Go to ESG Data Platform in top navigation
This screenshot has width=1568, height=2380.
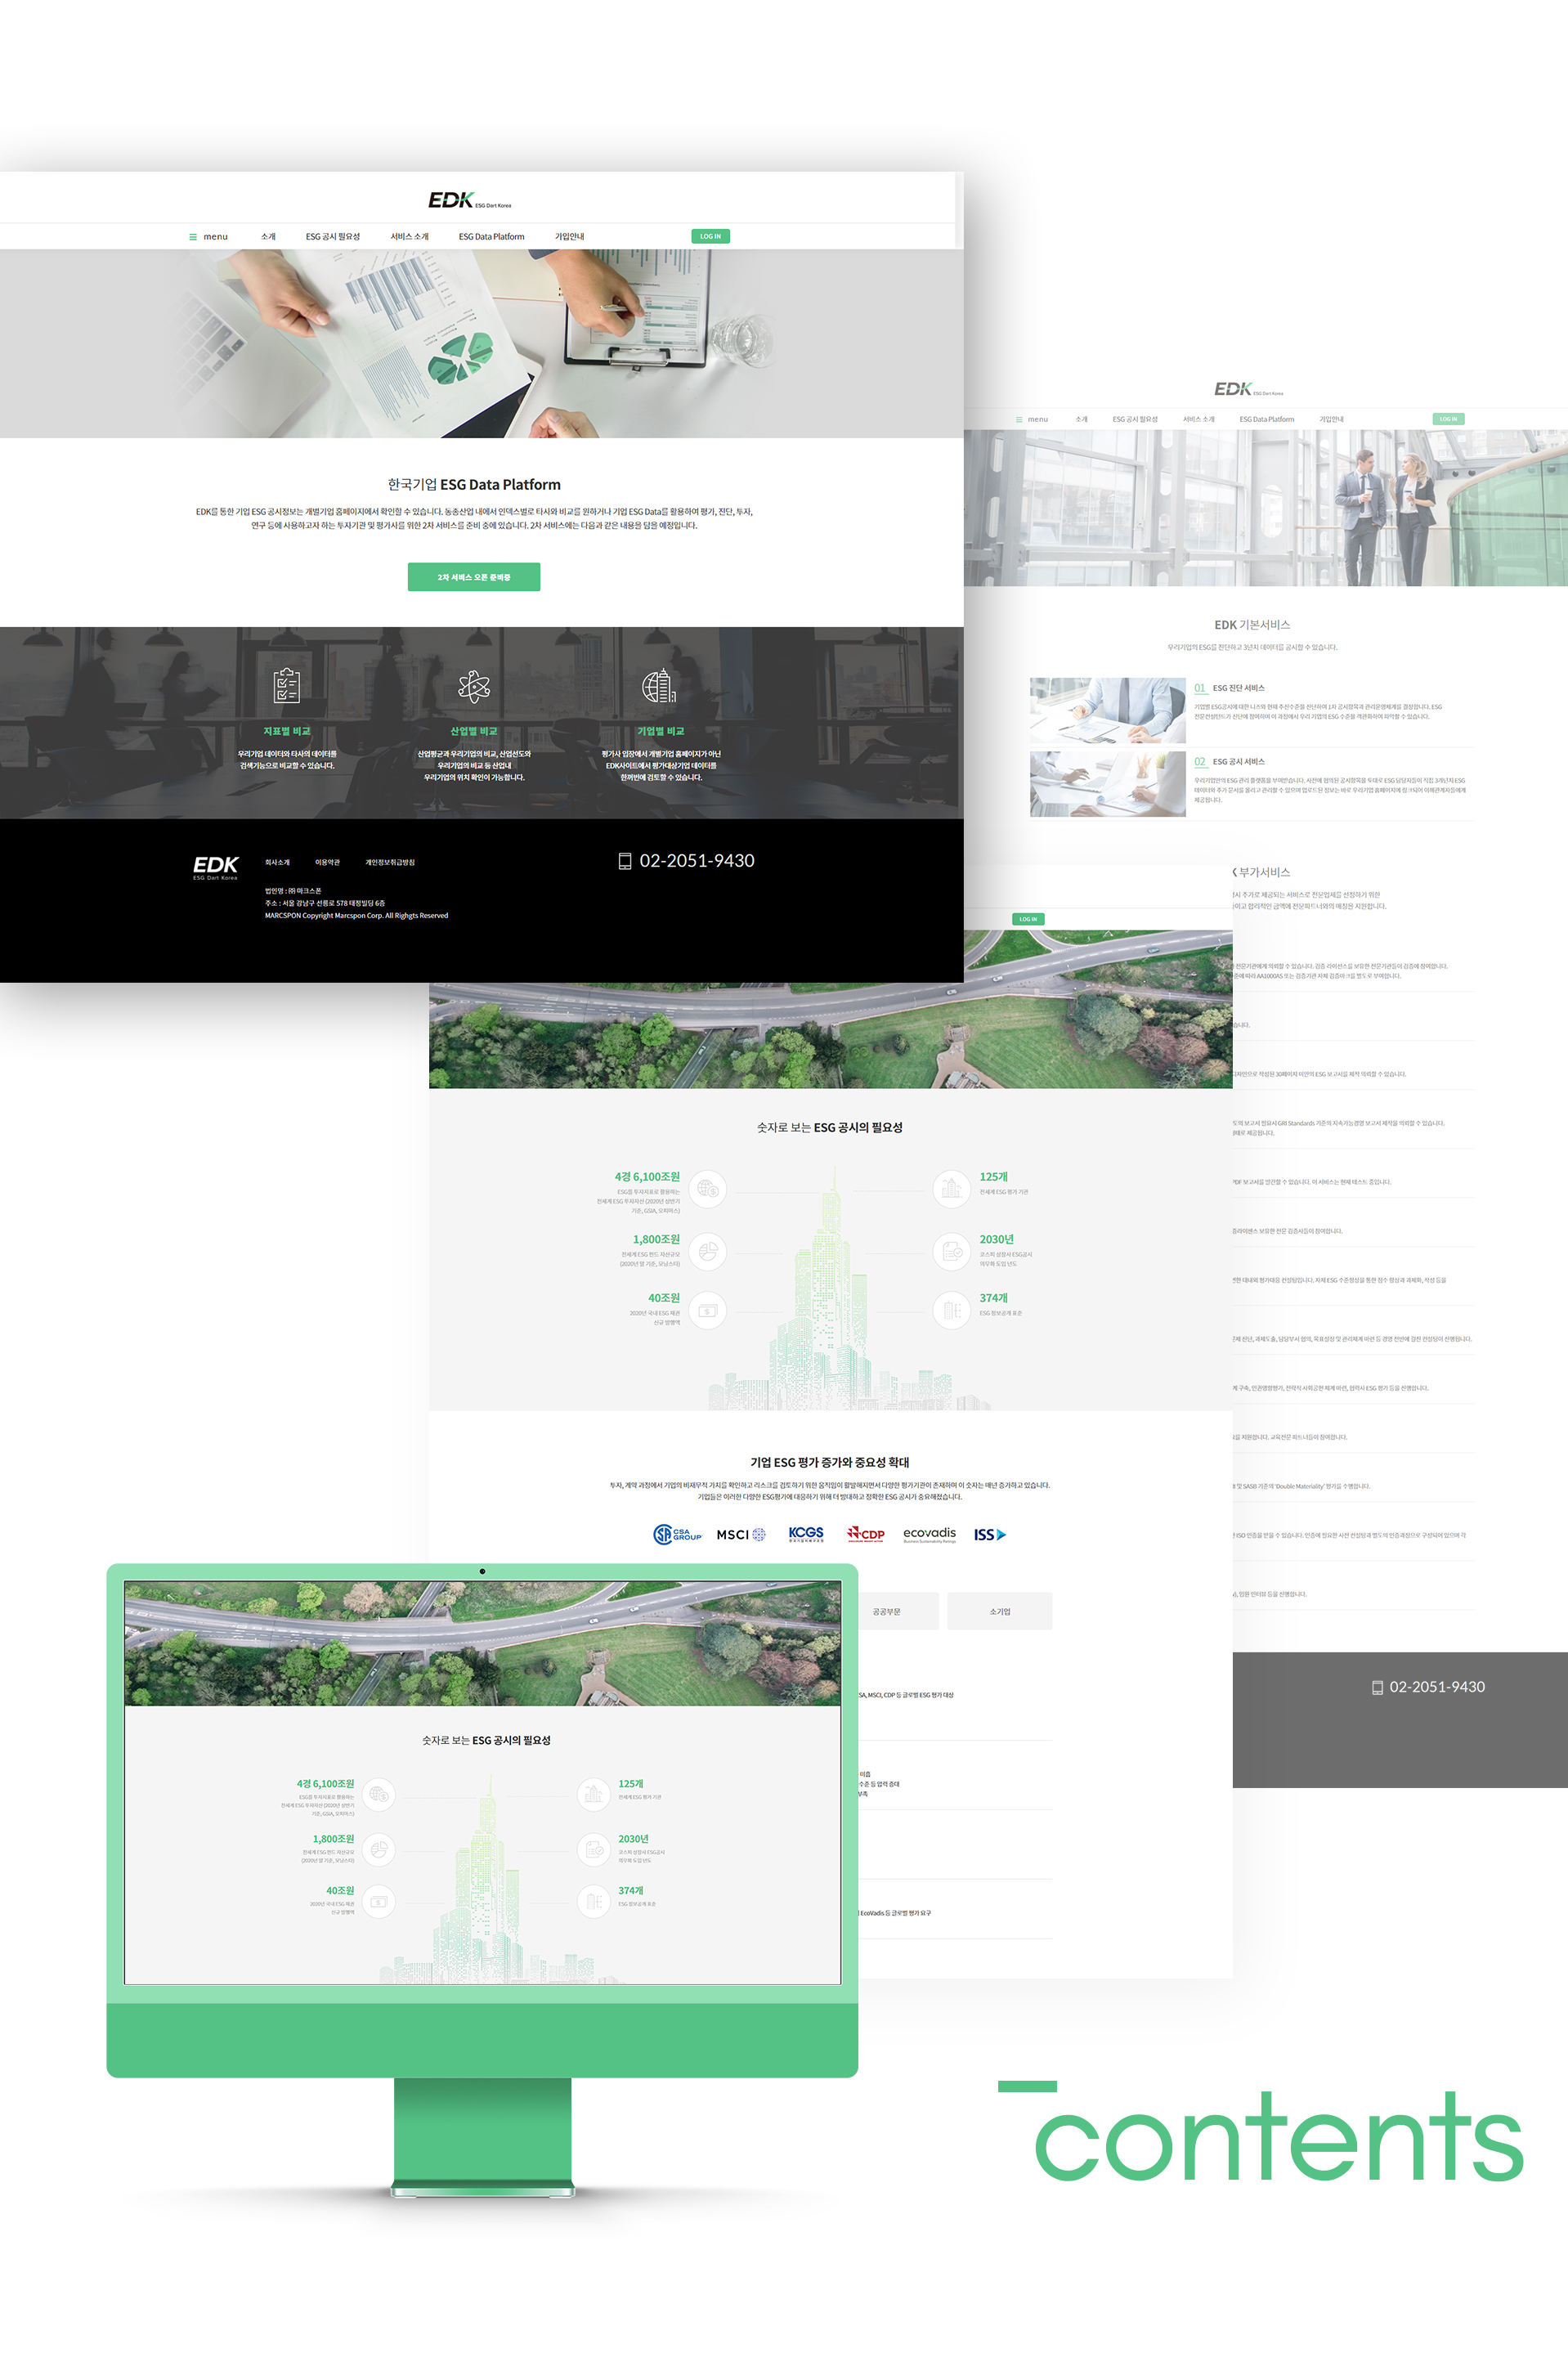491,237
